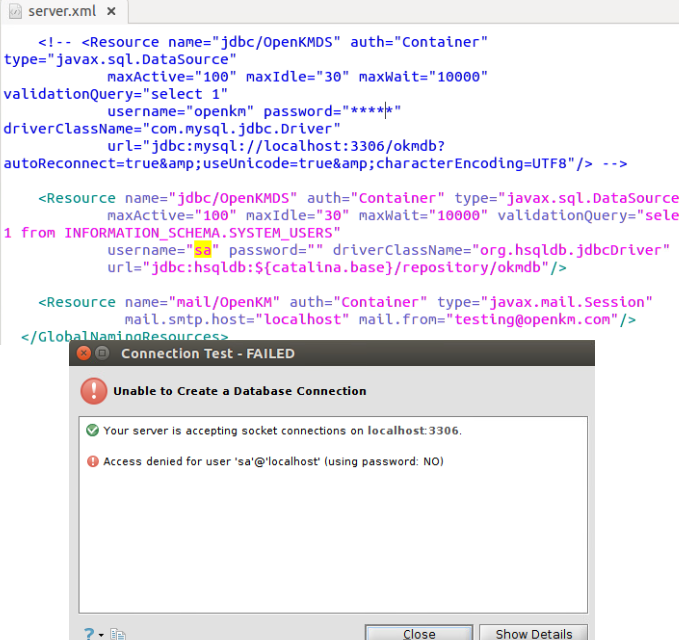Click the Close button in Connection Test dialog
Image resolution: width=679 pixels, height=640 pixels.
click(x=419, y=633)
